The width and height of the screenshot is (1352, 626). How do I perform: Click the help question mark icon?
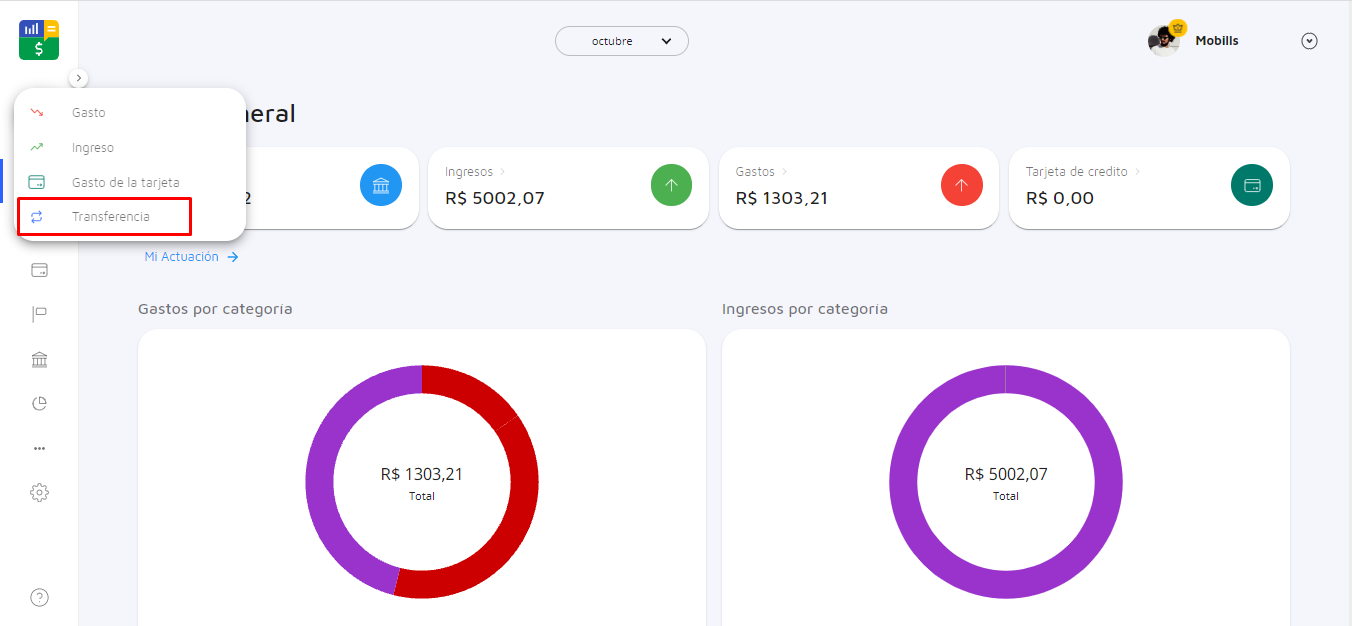coord(39,598)
